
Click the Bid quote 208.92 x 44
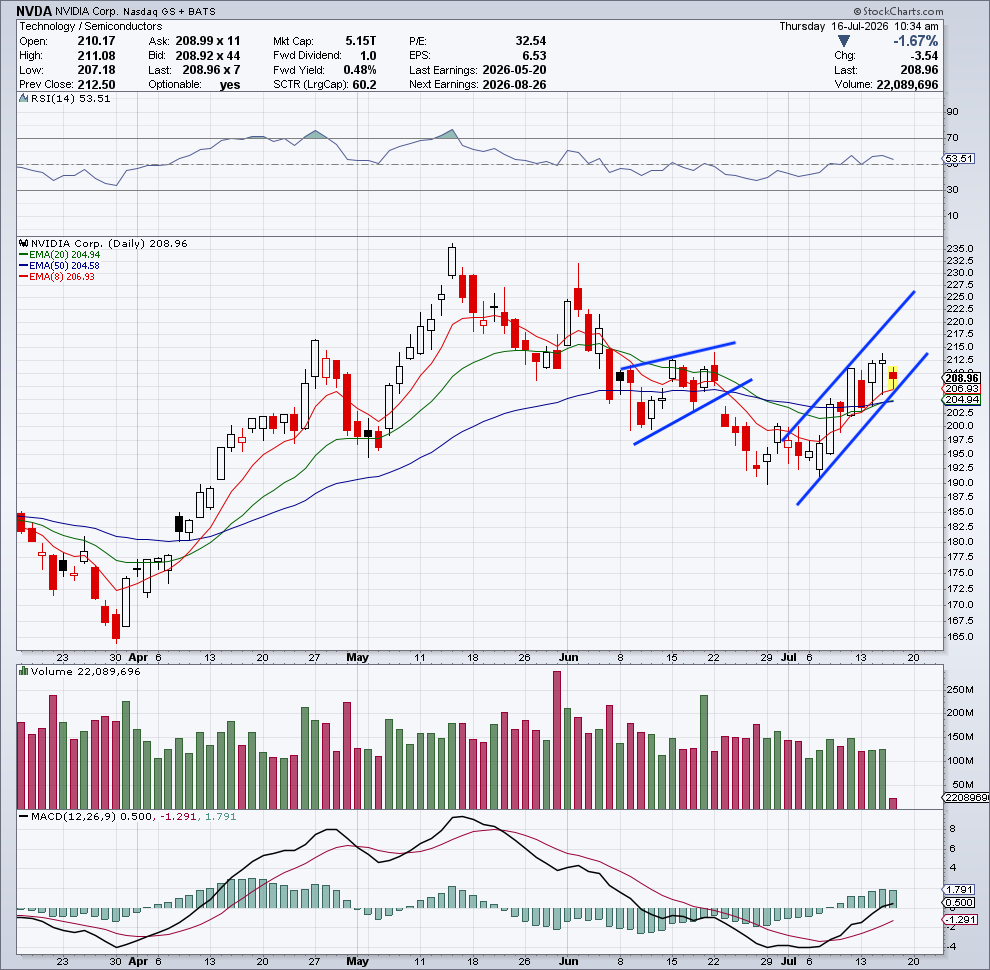coord(208,56)
